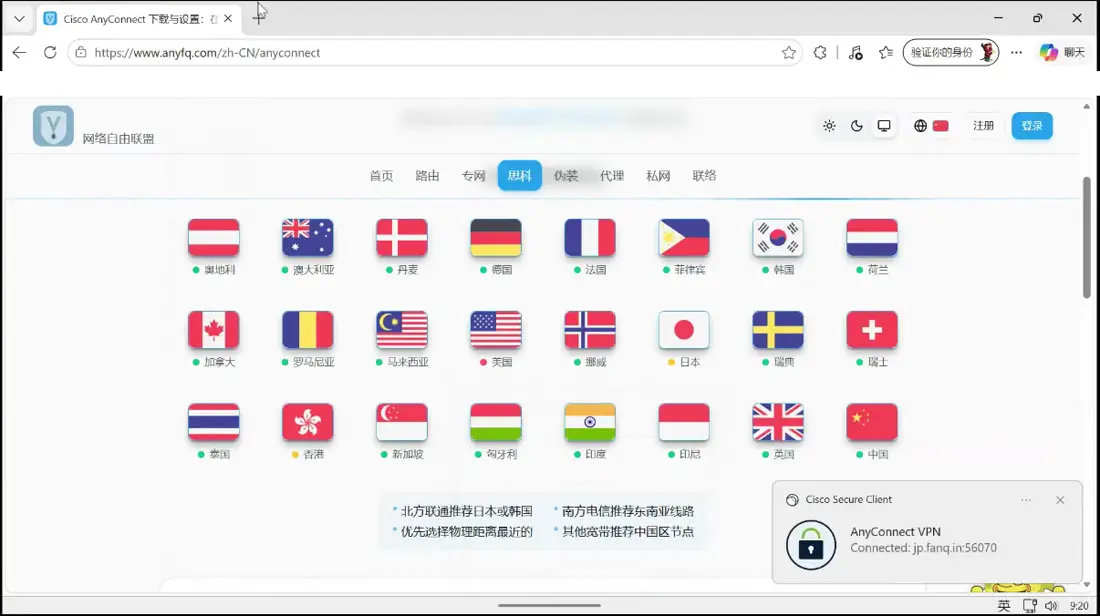Click the page vertical scrollbar thumb
Viewport: 1100px width, 616px height.
(1087, 238)
